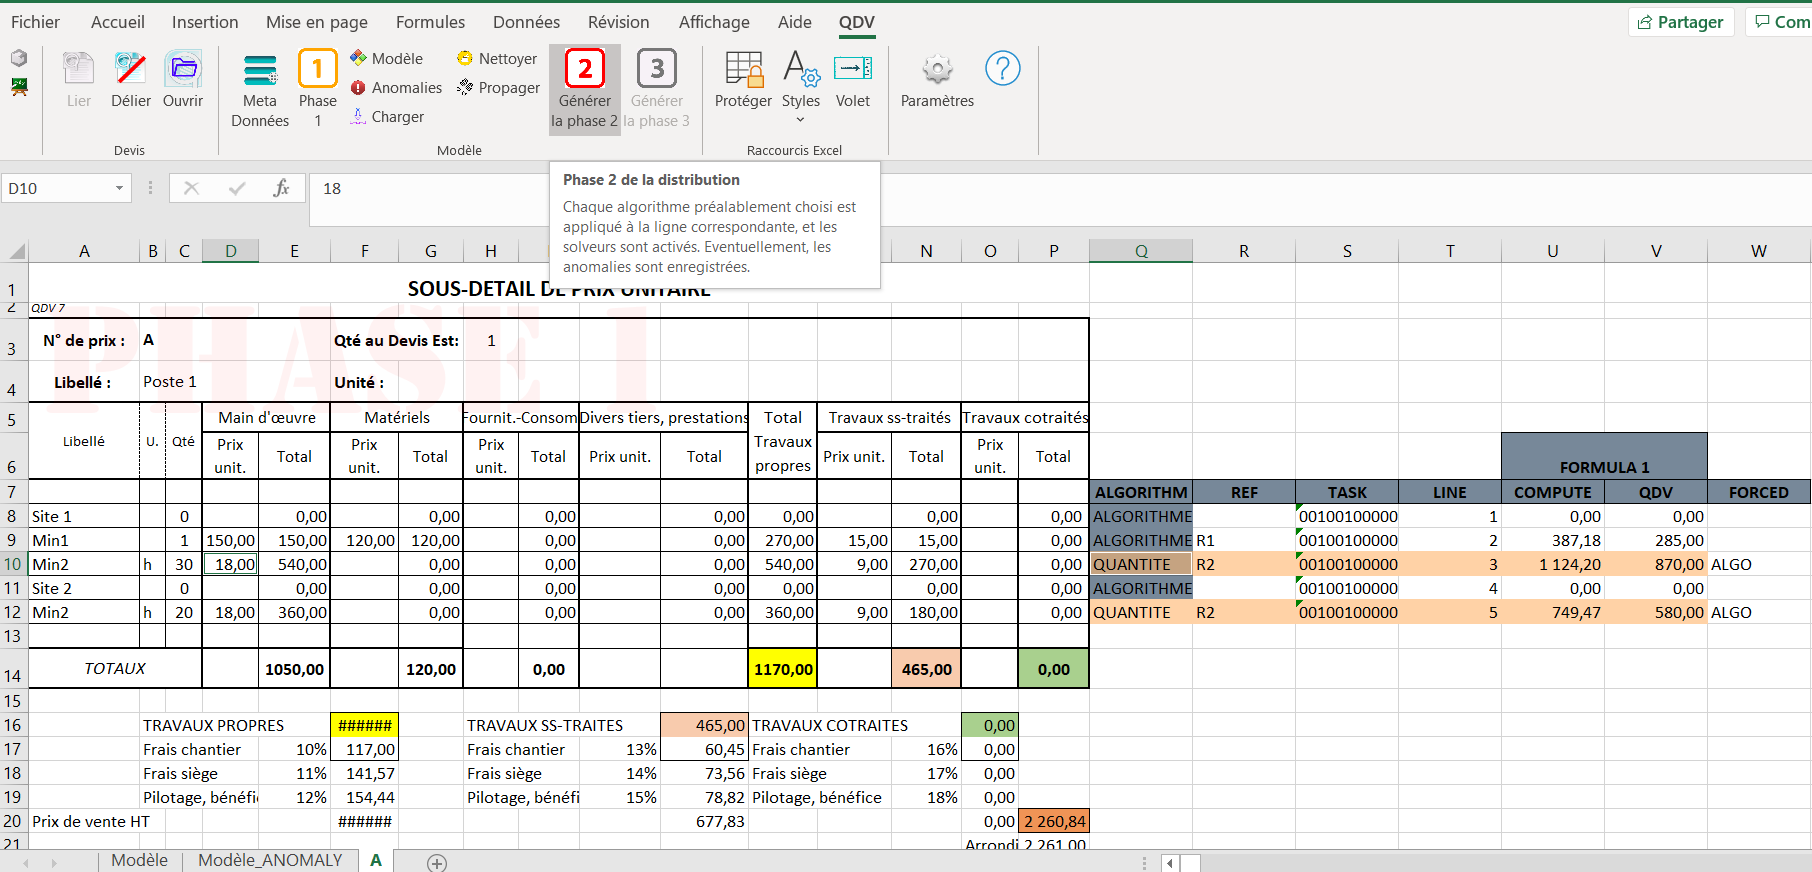Viewport: 1812px width, 872px height.
Task: Click the QUANTITE cell in row 10
Action: (x=1141, y=564)
